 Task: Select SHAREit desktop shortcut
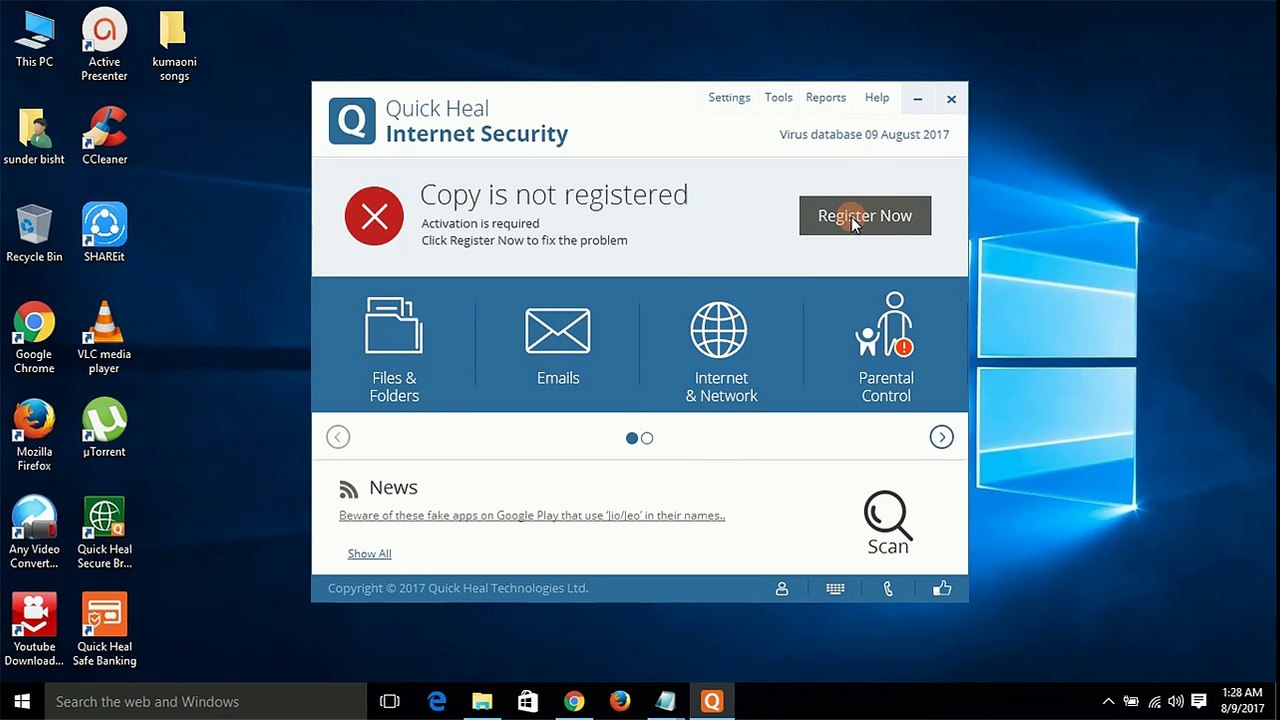pyautogui.click(x=104, y=234)
